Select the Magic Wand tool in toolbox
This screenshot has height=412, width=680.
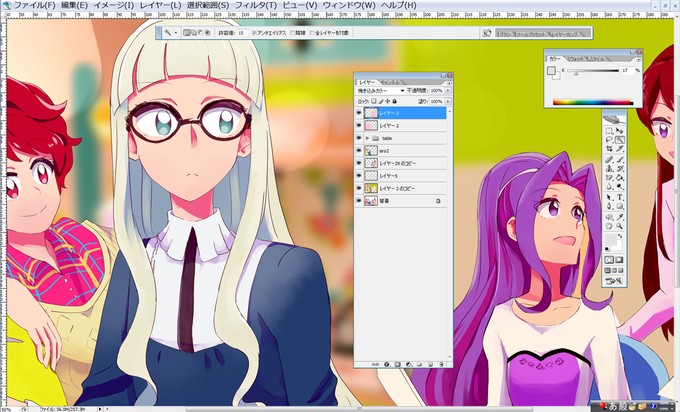tap(620, 140)
